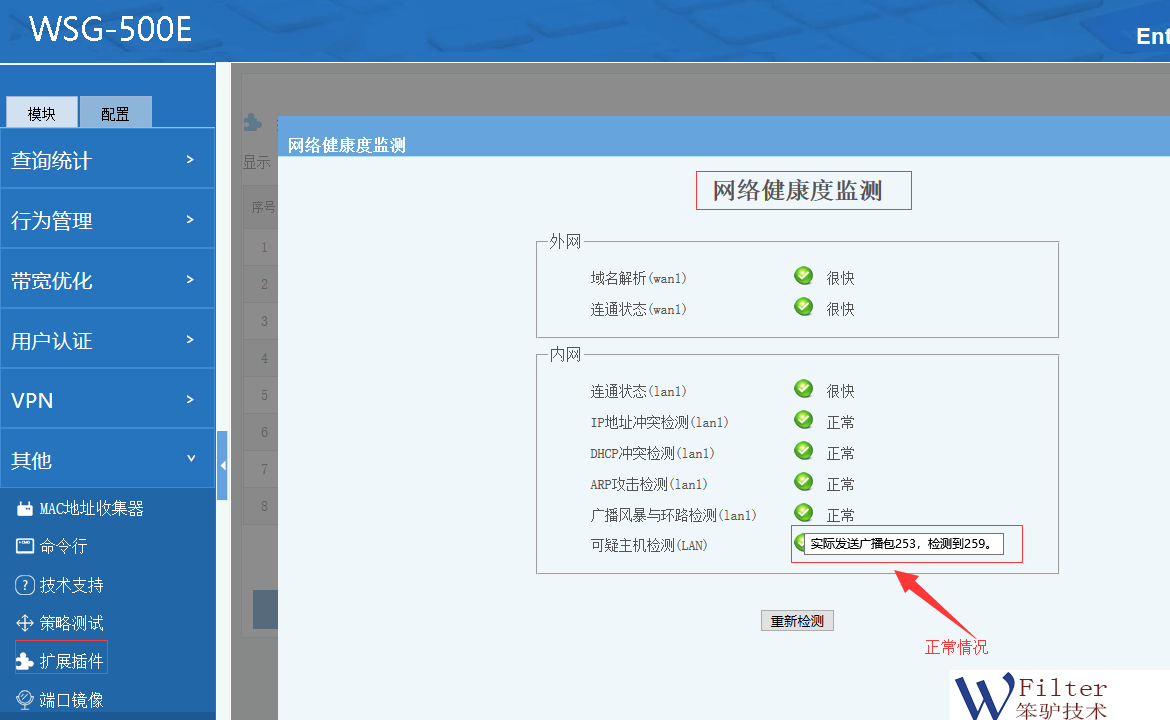Collapse sidebar using the splitter arrow handle
Image resolution: width=1170 pixels, height=720 pixels.
pyautogui.click(x=222, y=465)
